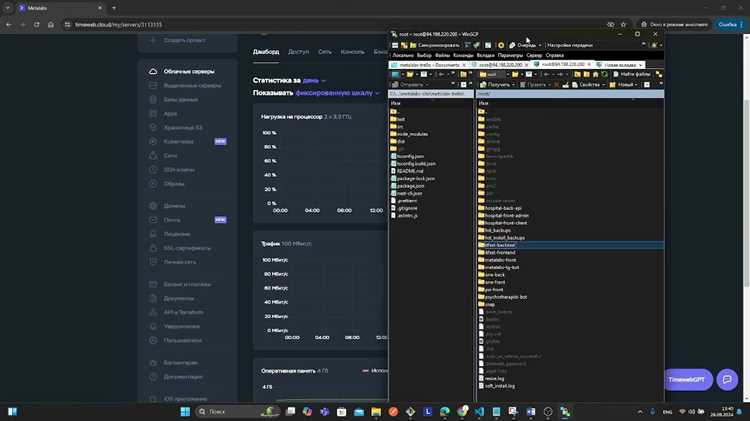Image resolution: width=750 pixels, height=421 pixels.
Task: Open the Новый dropdown in WinSCP remote toolbar
Action: 623,85
